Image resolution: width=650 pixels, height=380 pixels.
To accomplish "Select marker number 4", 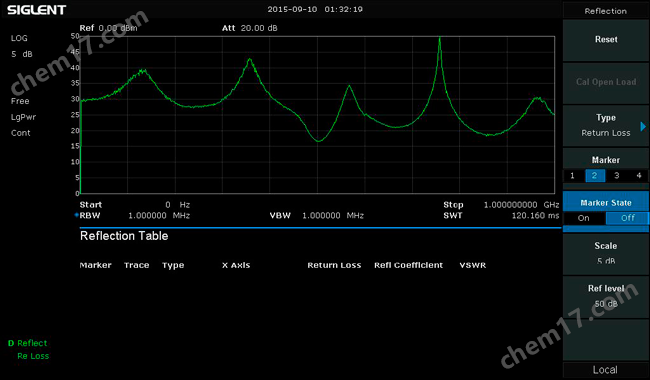I will [639, 176].
